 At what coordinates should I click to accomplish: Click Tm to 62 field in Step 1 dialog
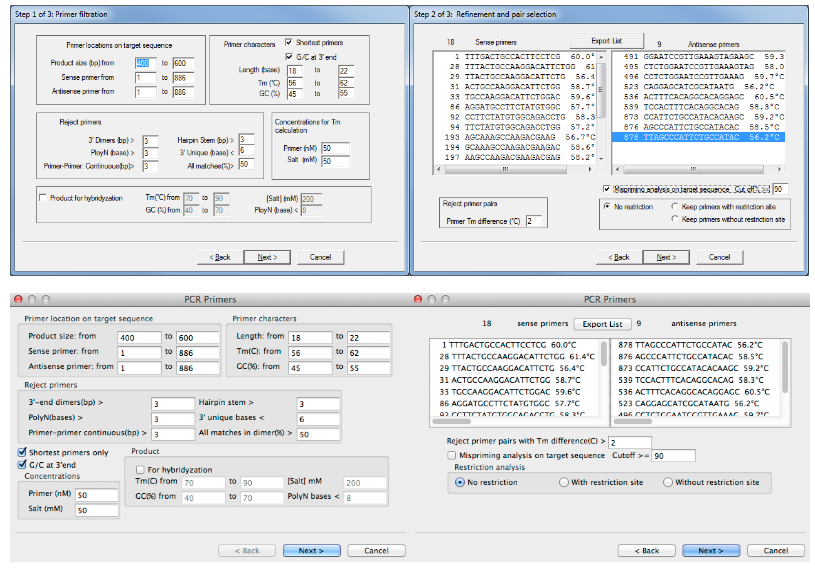click(x=346, y=83)
